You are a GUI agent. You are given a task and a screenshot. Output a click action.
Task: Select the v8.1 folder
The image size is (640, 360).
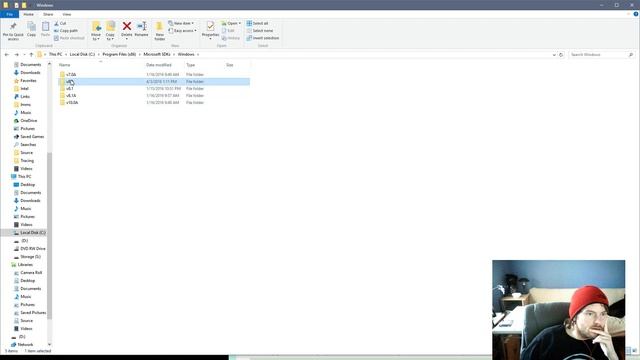click(70, 89)
